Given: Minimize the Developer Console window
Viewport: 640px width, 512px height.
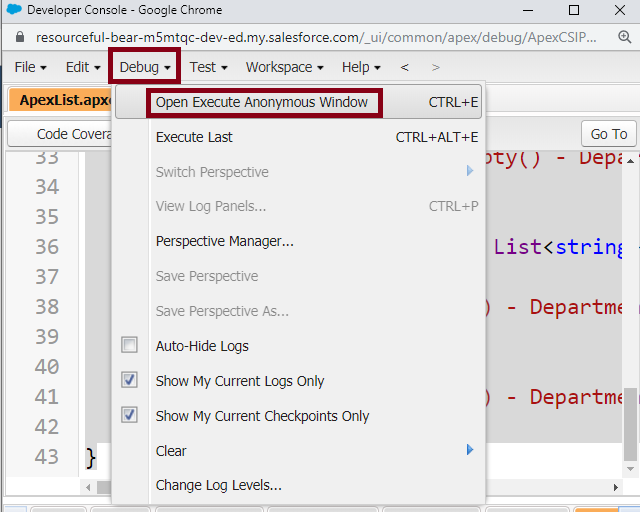Looking at the screenshot, I should pyautogui.click(x=528, y=10).
